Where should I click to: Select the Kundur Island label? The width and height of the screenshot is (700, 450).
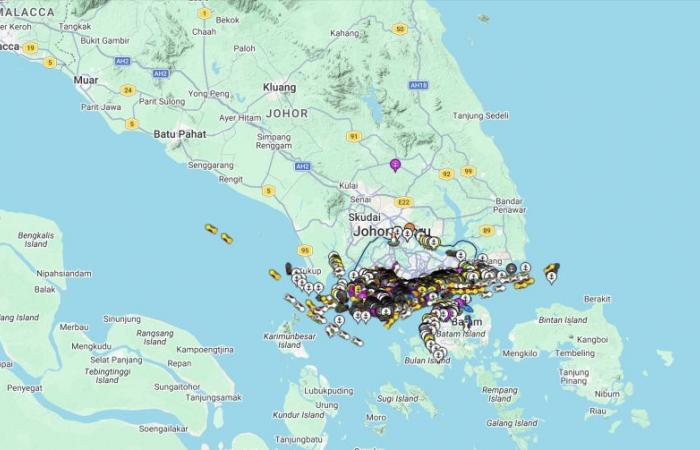[x=299, y=415]
